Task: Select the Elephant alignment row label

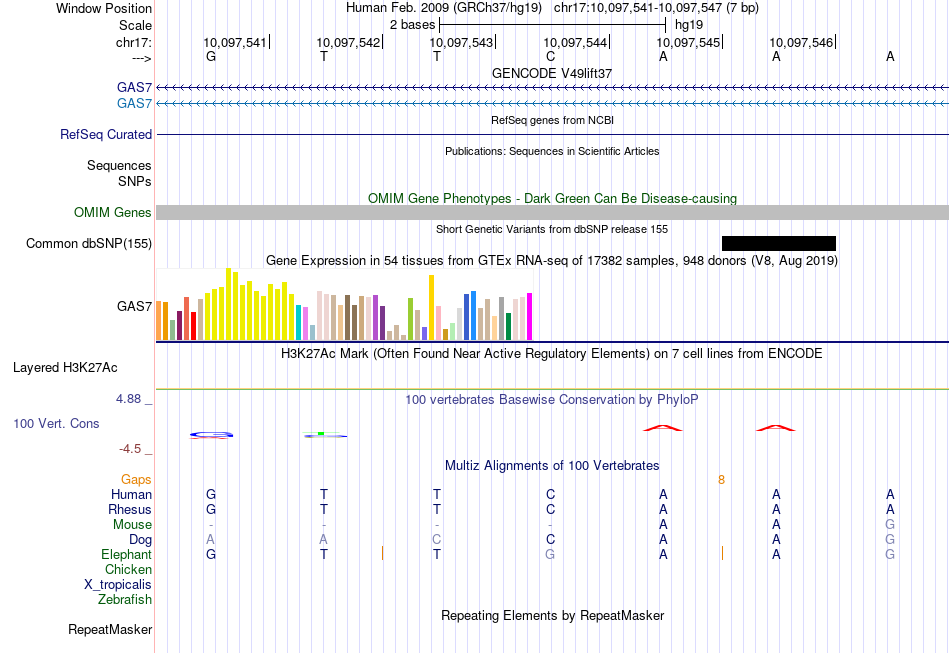Action: pyautogui.click(x=127, y=554)
